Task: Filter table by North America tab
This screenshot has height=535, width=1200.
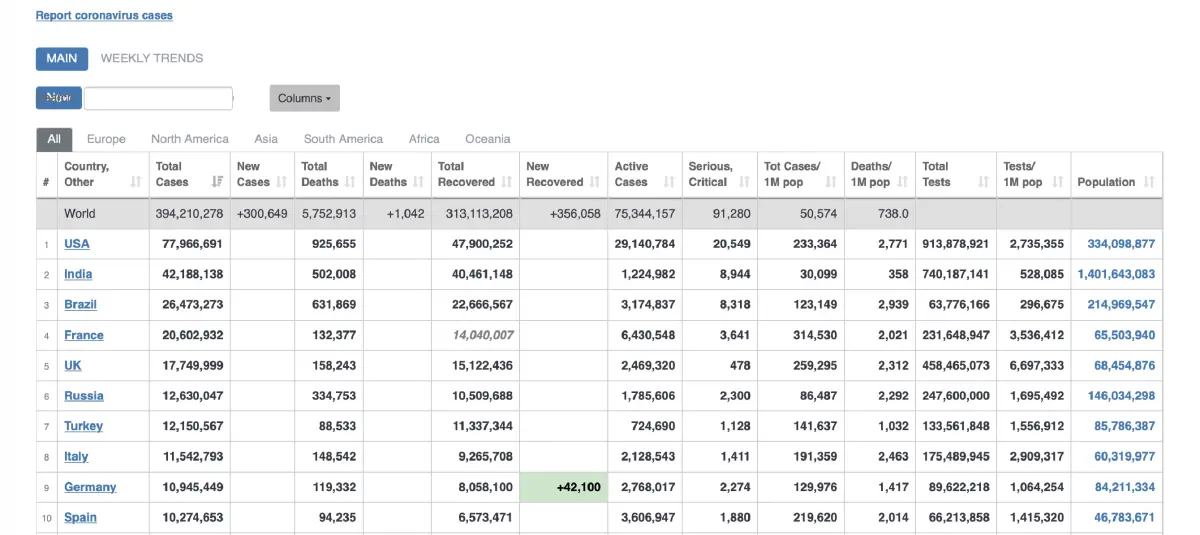Action: pos(190,139)
